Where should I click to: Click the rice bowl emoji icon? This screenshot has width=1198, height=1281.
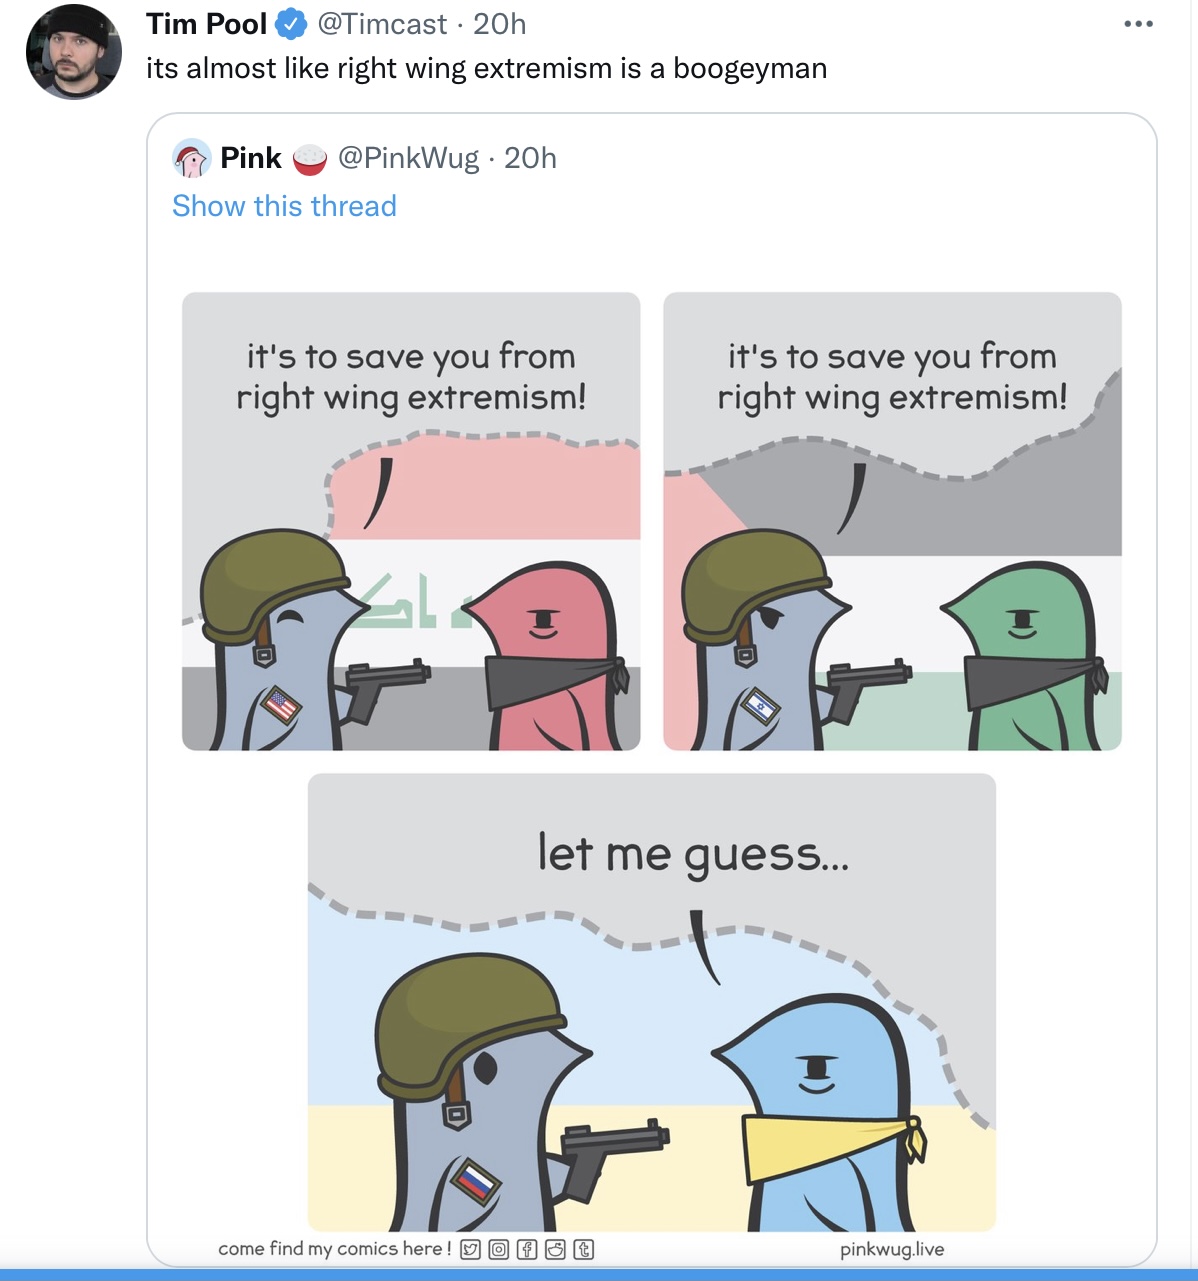pos(310,159)
